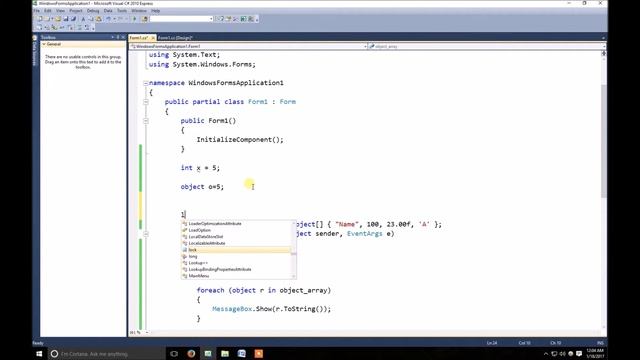Click the 'object o=5;' code line
640x360 pixels.
202,187
